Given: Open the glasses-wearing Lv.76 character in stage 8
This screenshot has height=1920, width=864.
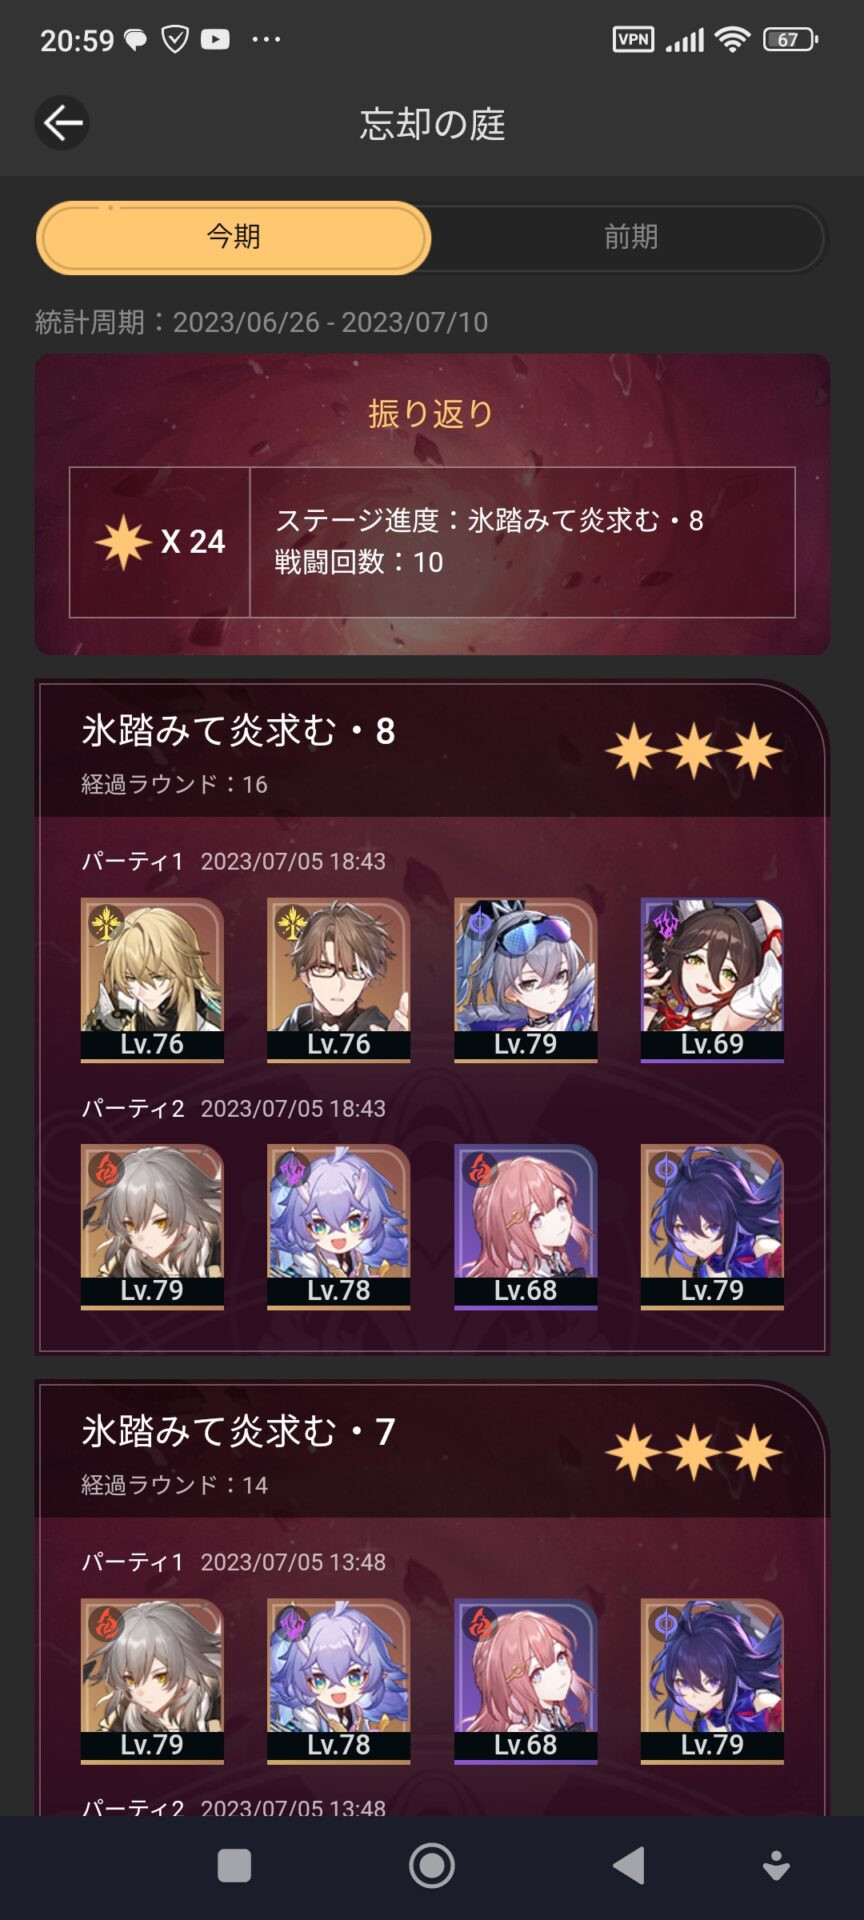Looking at the screenshot, I should tap(338, 979).
